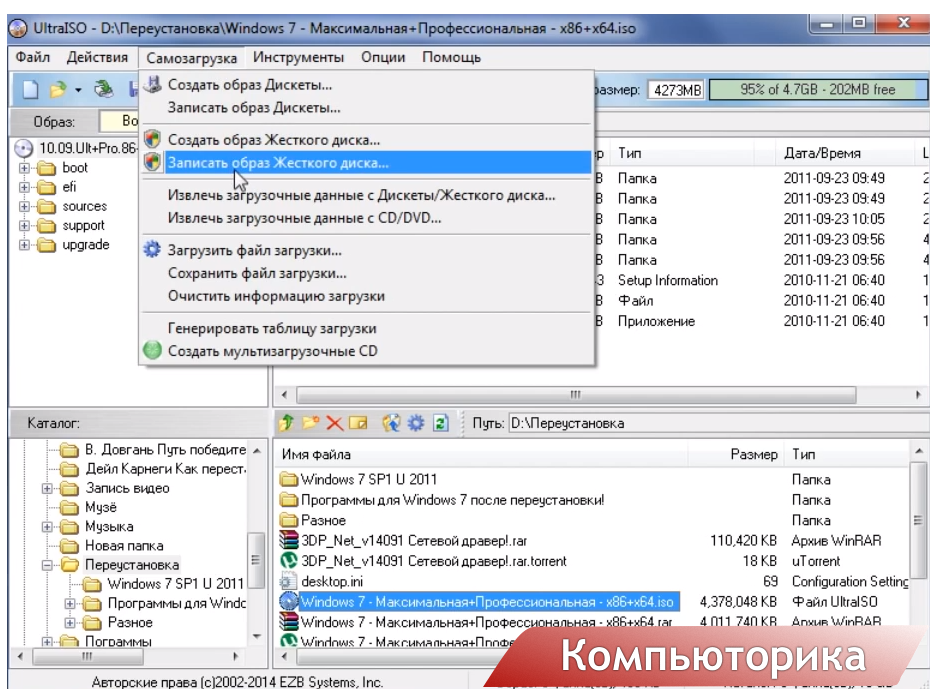Screen dimensions: 935x690
Task: Click green globe icon next to Создать мультизагрузочные CD
Action: click(153, 350)
